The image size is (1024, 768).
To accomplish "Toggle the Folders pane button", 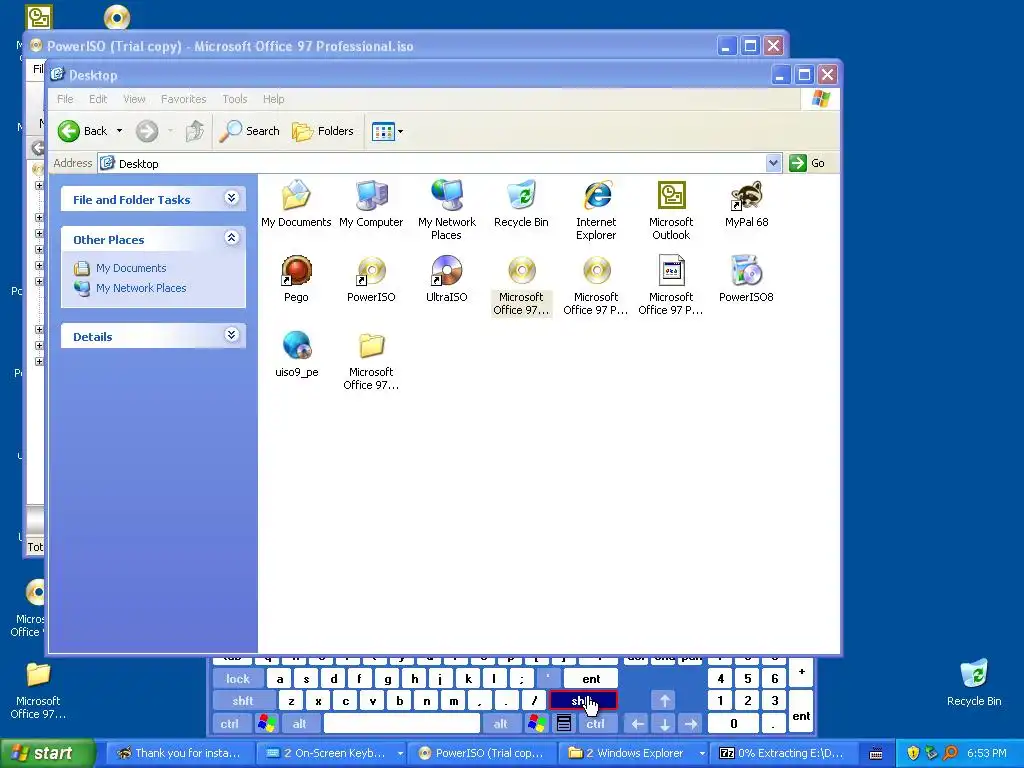I will click(323, 131).
